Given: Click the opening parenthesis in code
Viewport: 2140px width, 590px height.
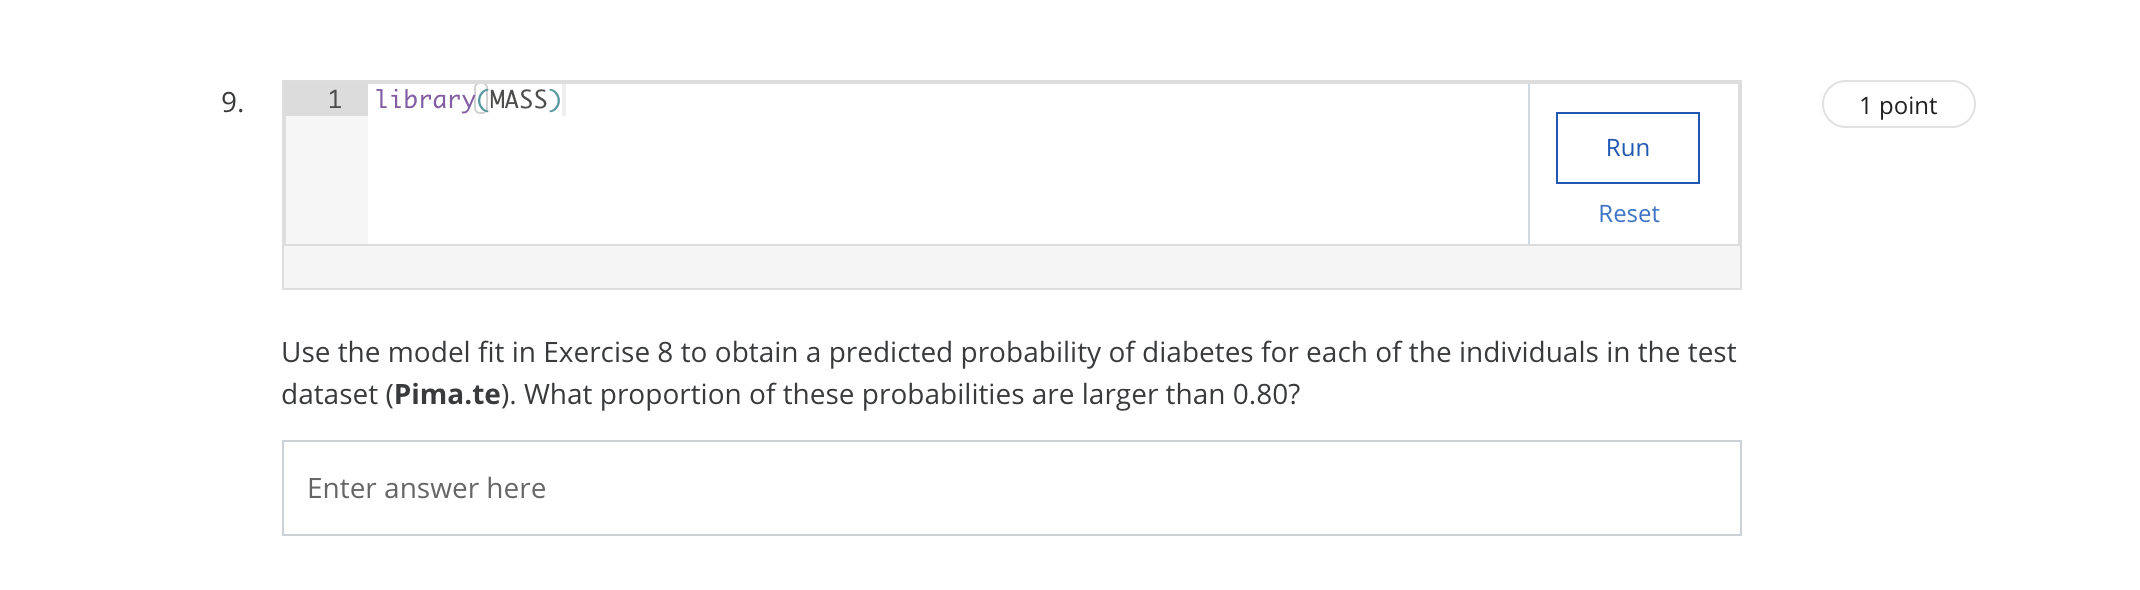Looking at the screenshot, I should (482, 100).
